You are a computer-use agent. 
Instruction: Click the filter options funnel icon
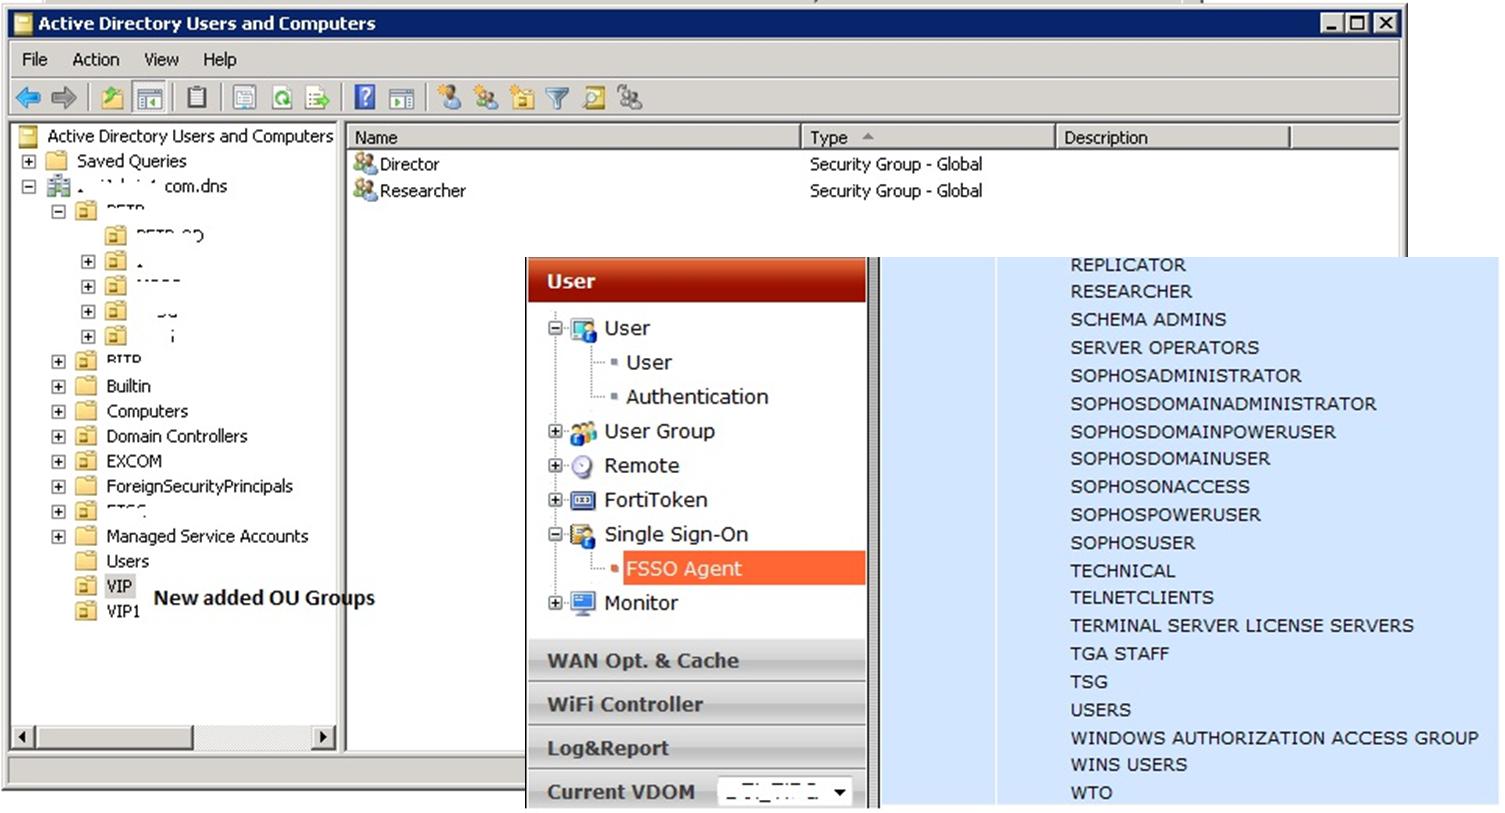tap(557, 97)
